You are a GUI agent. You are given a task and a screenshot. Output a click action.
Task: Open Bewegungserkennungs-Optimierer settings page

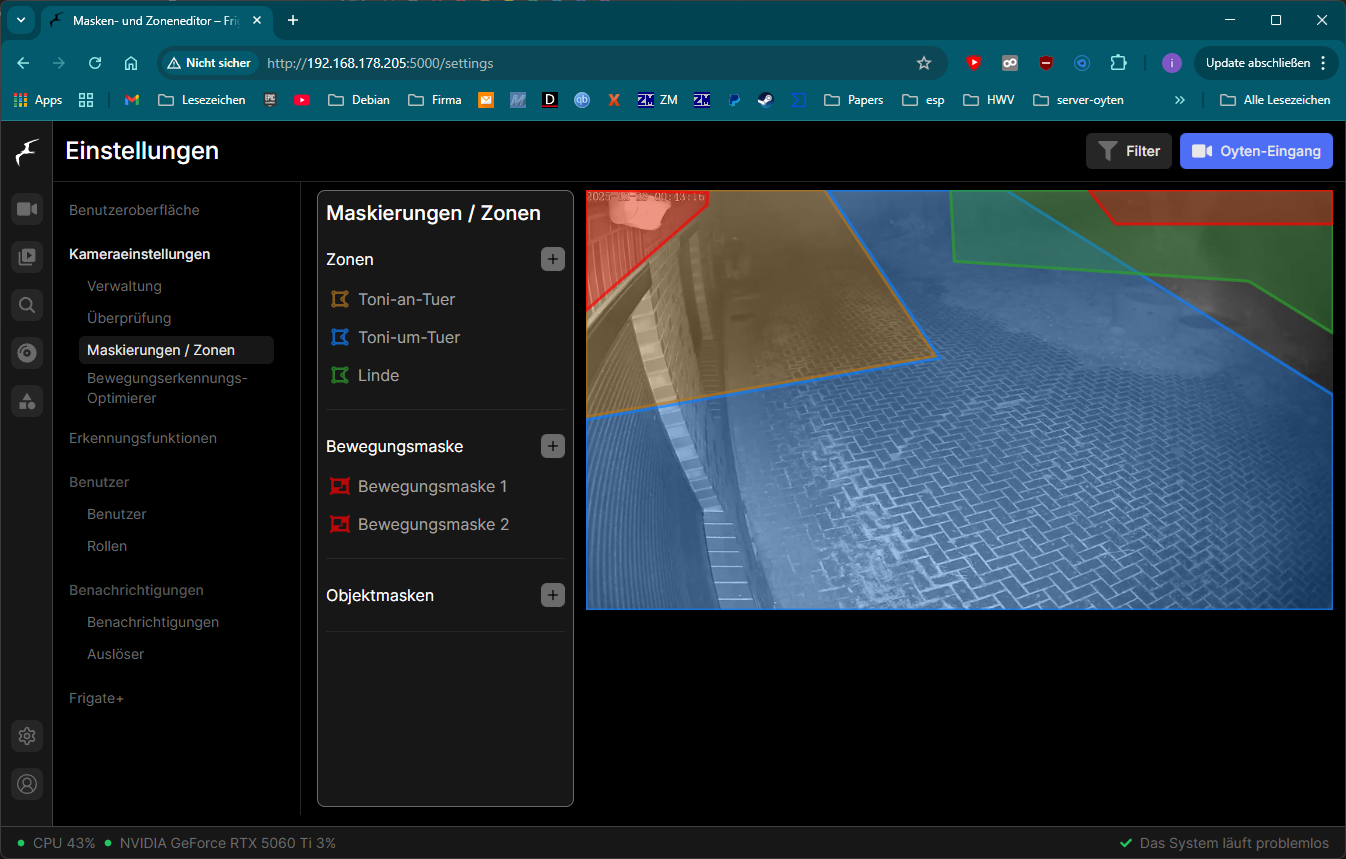coord(166,388)
